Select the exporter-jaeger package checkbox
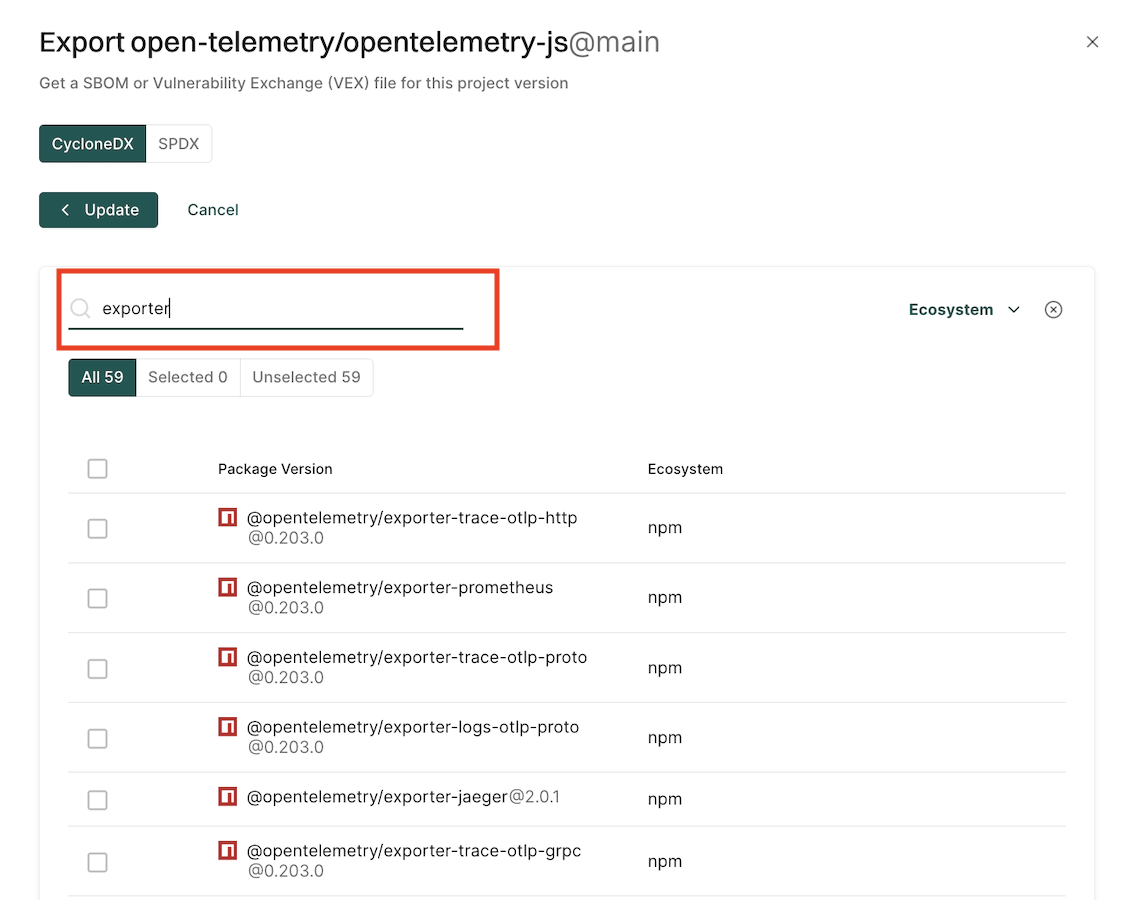 point(97,800)
